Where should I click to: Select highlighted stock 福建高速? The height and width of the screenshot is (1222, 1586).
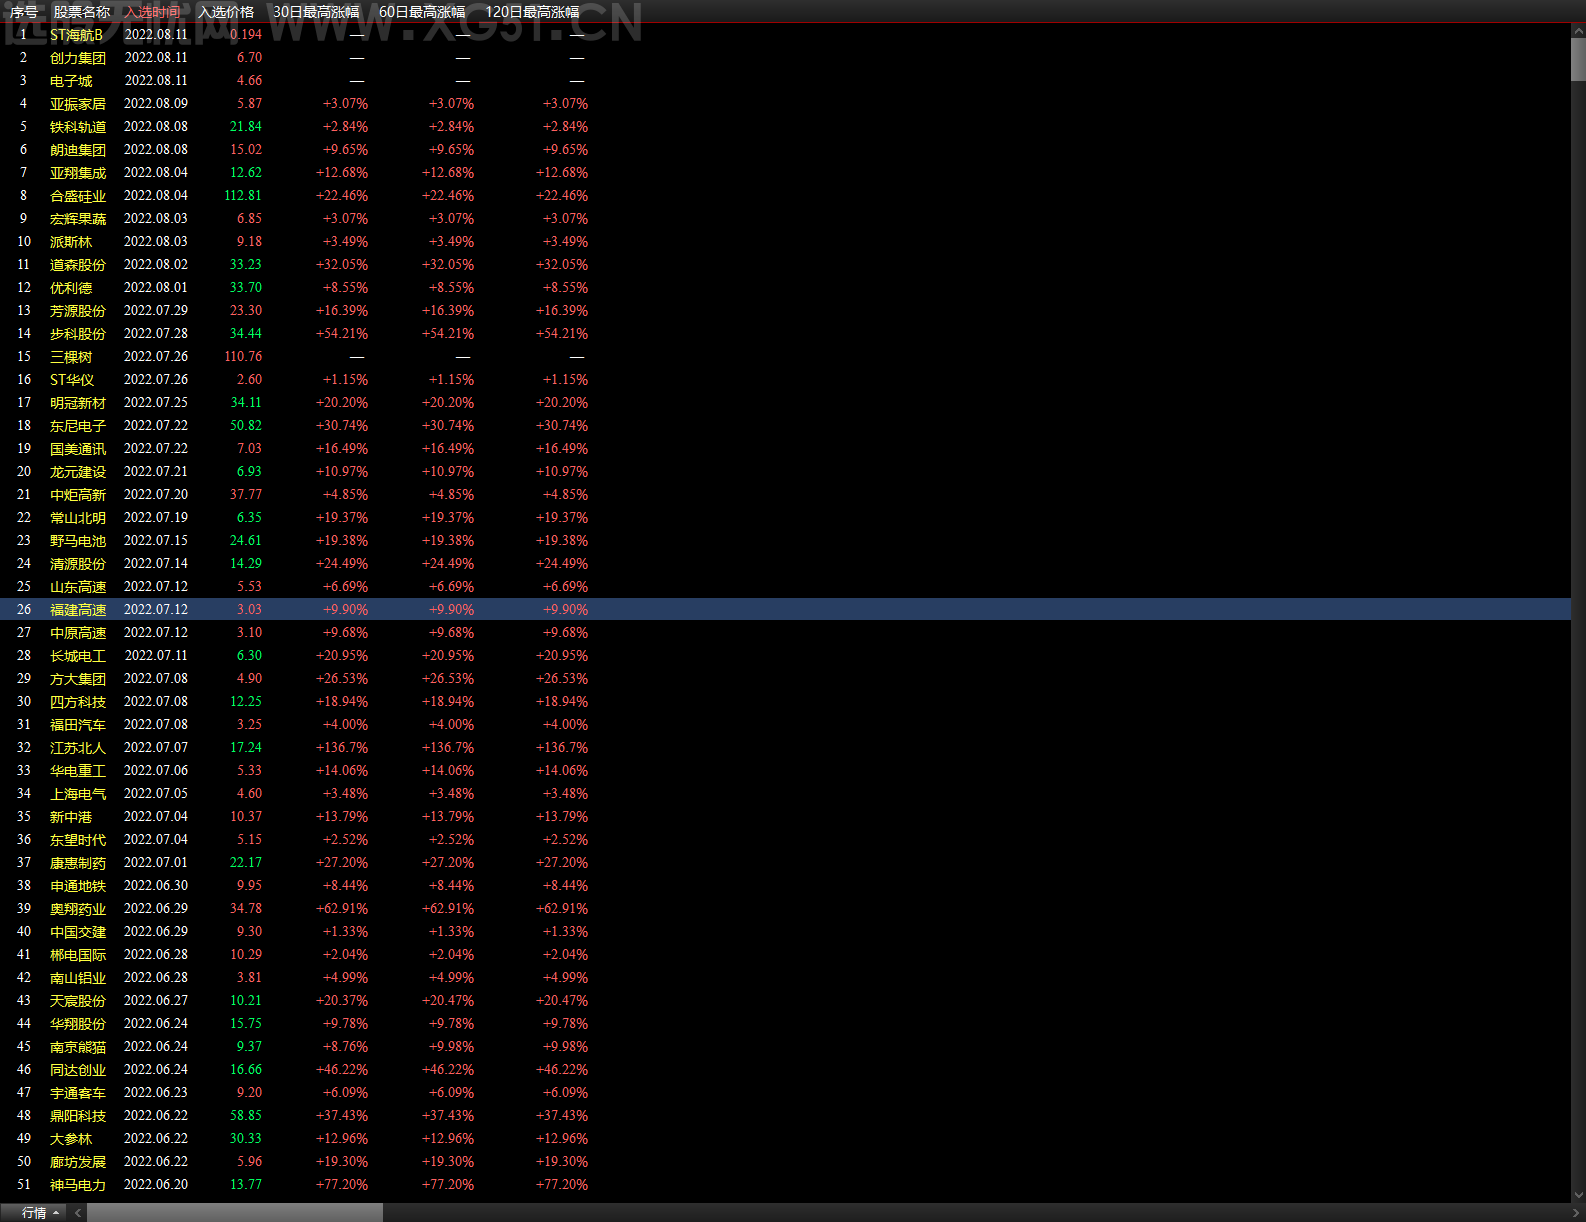78,610
